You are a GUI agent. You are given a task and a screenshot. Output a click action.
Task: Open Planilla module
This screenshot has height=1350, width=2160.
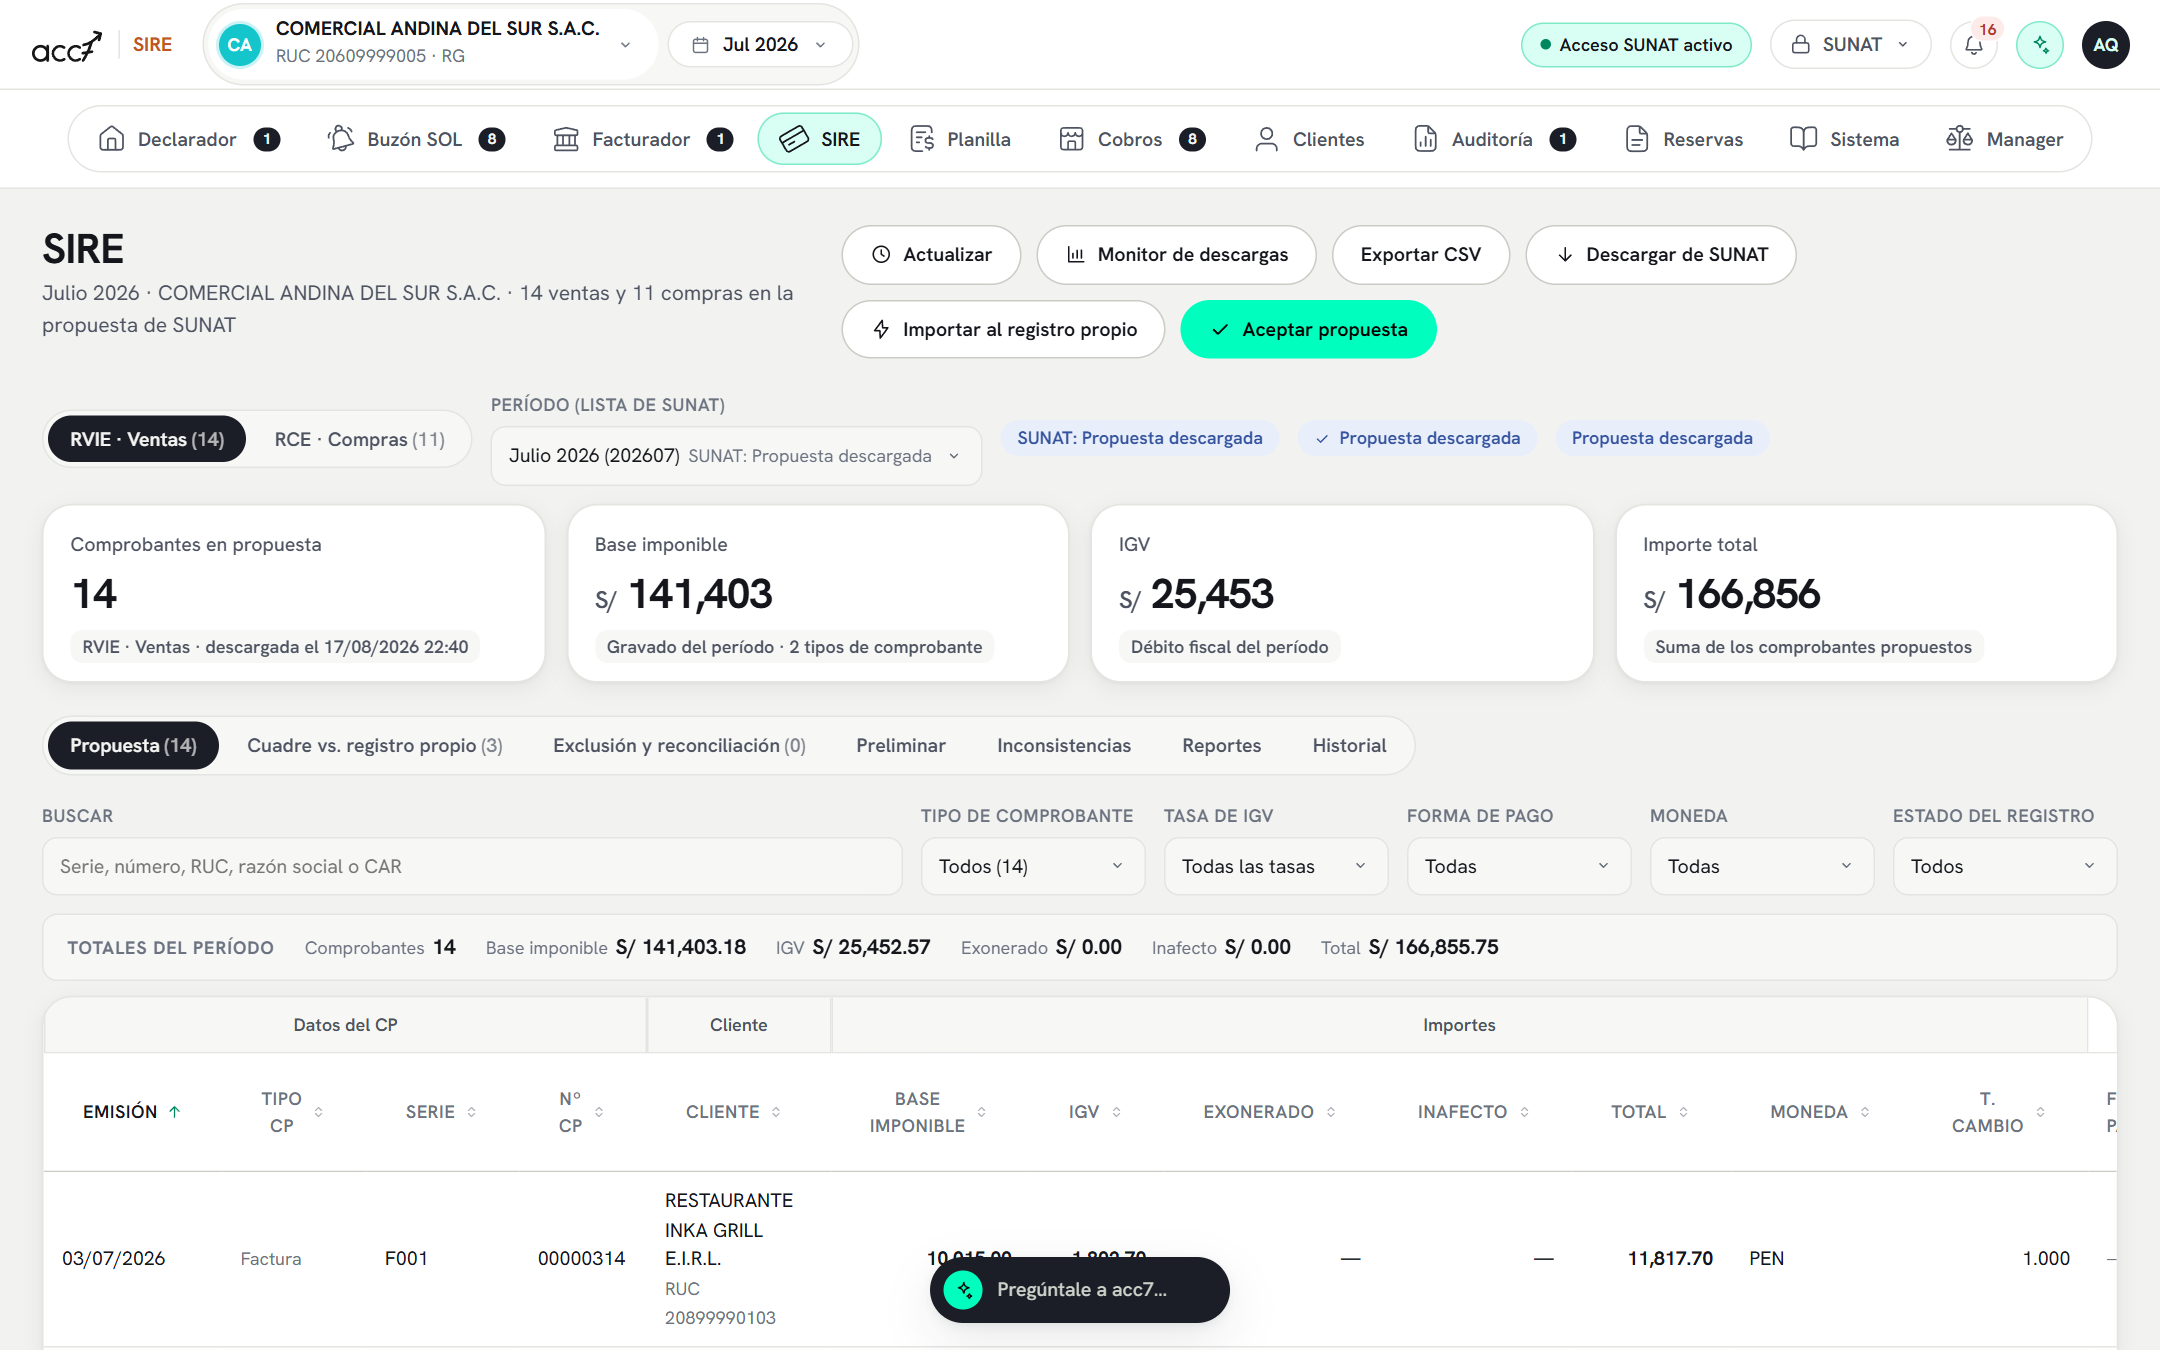pos(960,139)
